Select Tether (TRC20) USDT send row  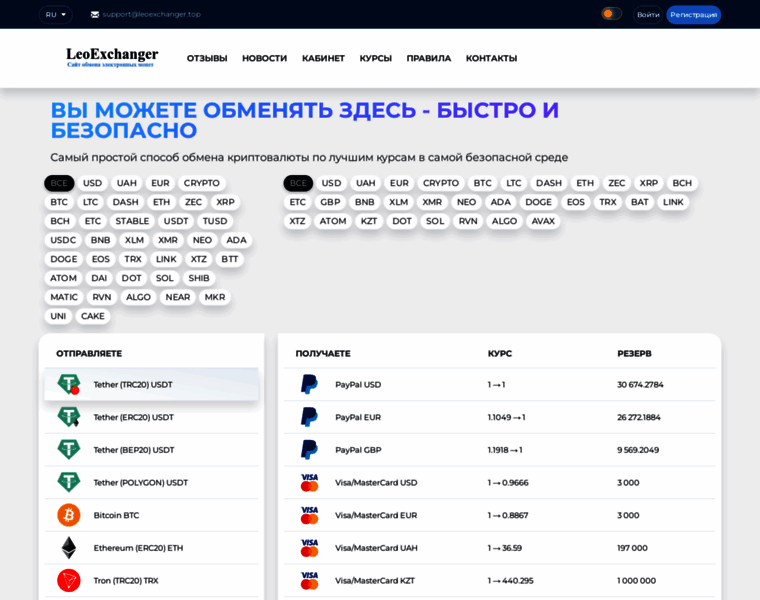(151, 384)
